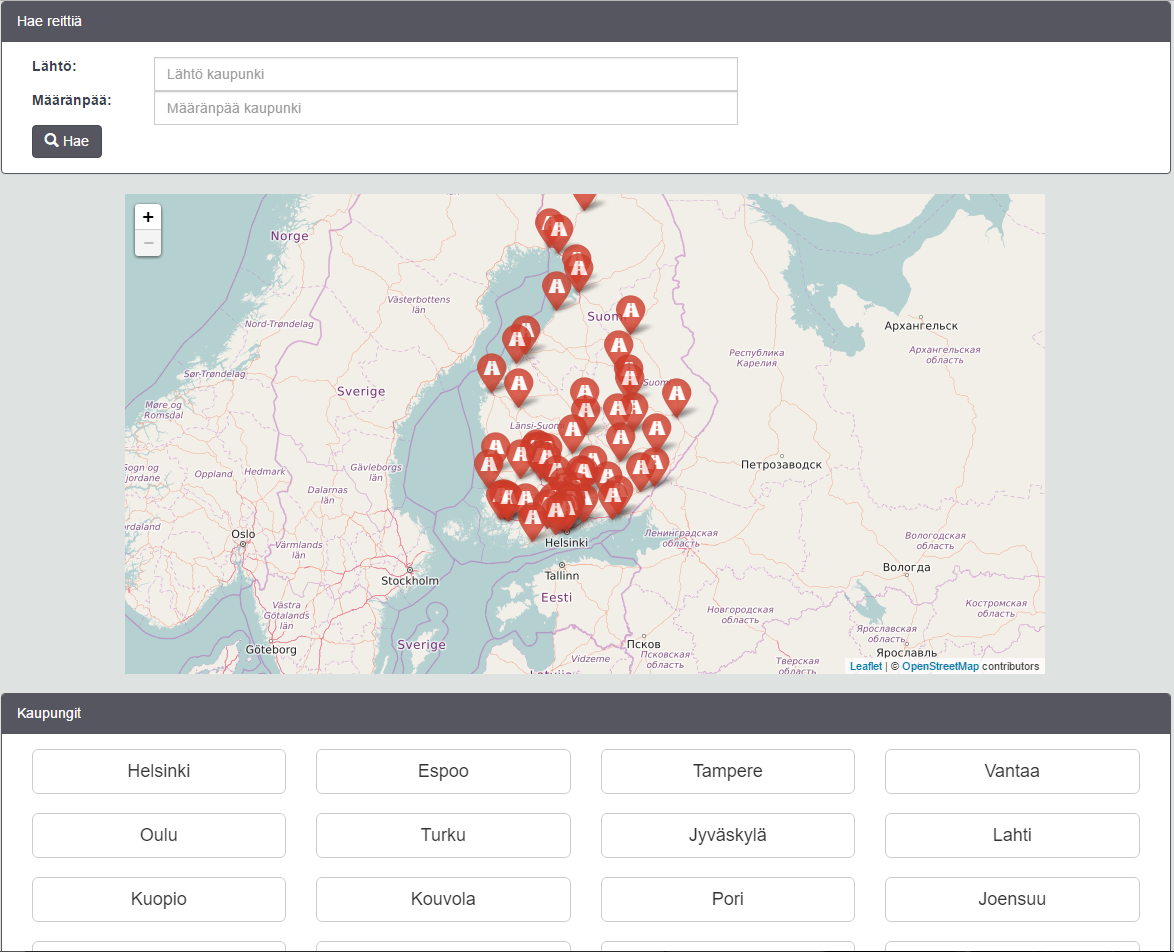Pick the Kouvola city button
Viewport: 1174px width, 952px height.
[x=443, y=899]
